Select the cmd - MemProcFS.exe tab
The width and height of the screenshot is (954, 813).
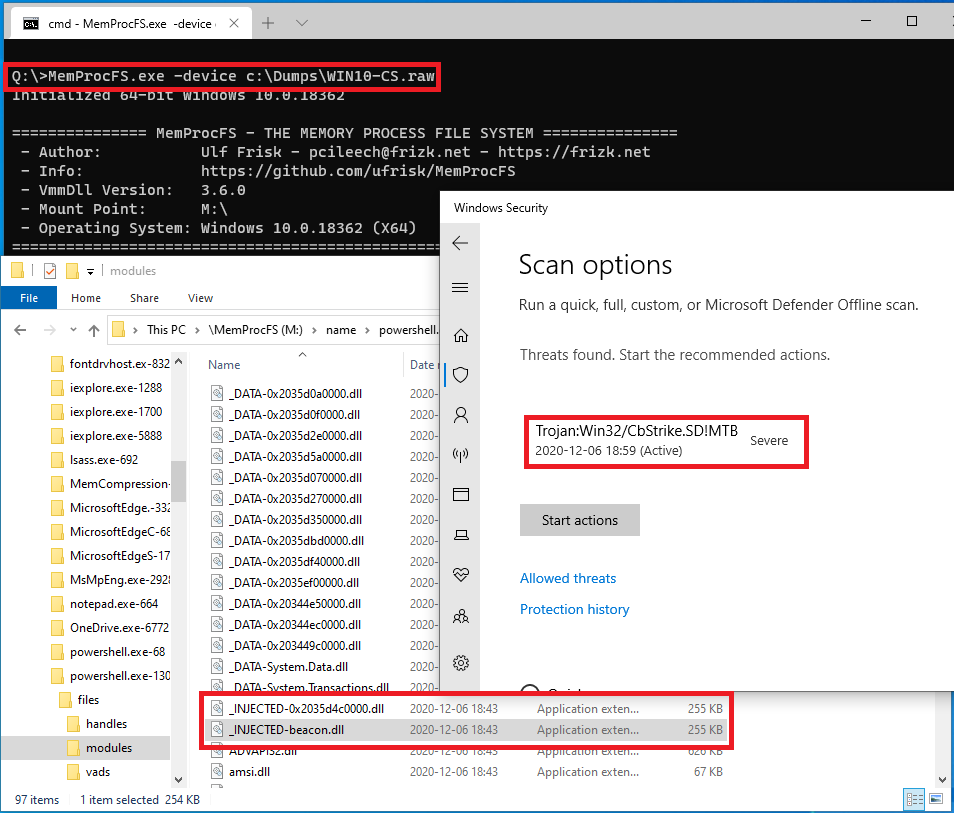130,24
